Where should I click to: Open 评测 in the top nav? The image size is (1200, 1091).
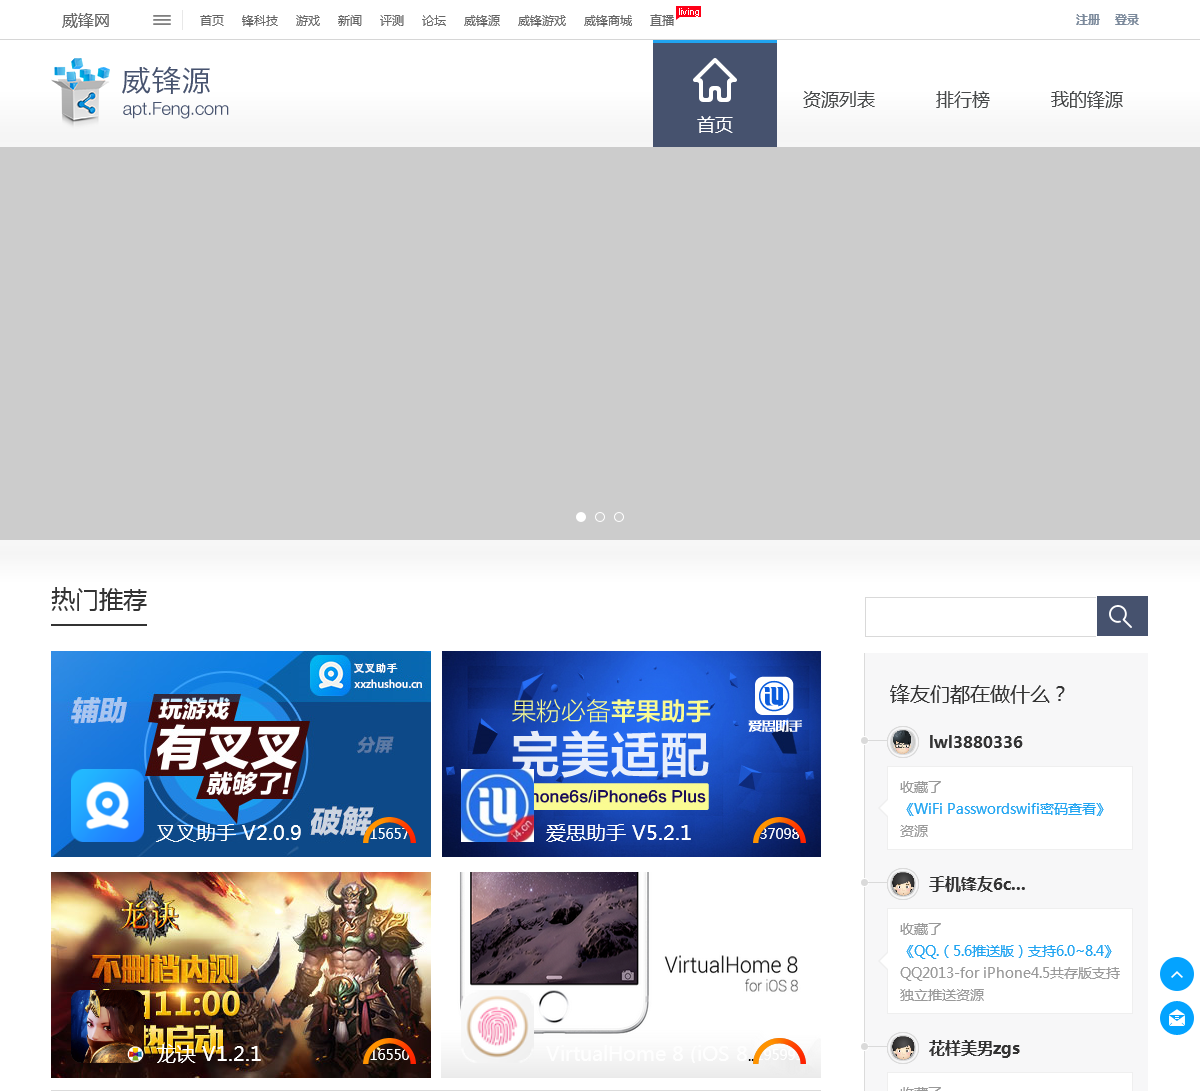point(392,20)
